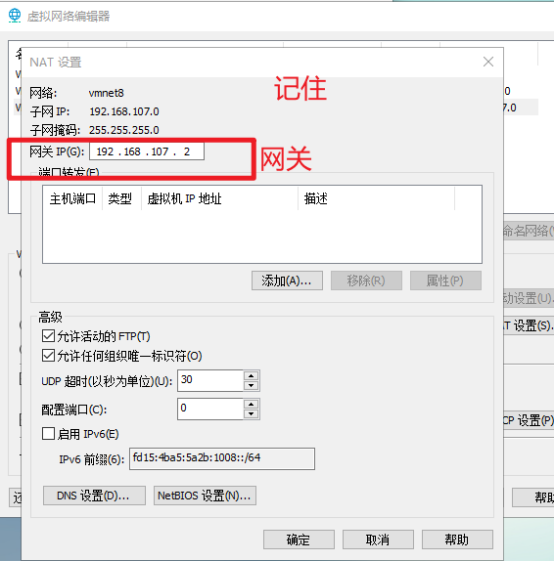Click the 网关 IP address field
This screenshot has height=562, width=554.
point(147,151)
